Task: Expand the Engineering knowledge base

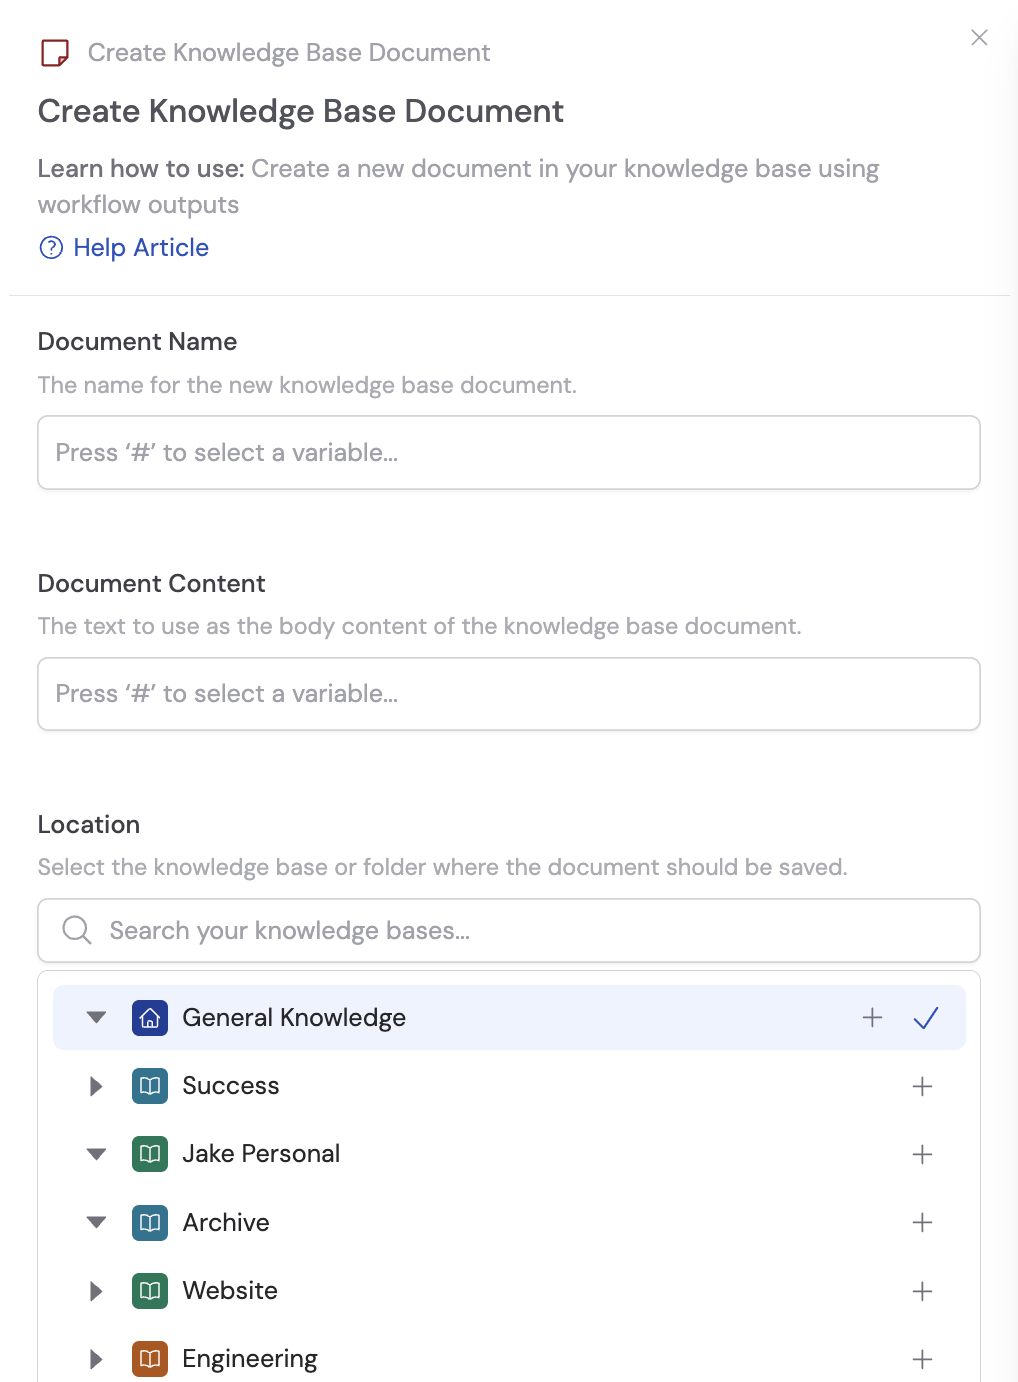Action: tap(95, 1359)
